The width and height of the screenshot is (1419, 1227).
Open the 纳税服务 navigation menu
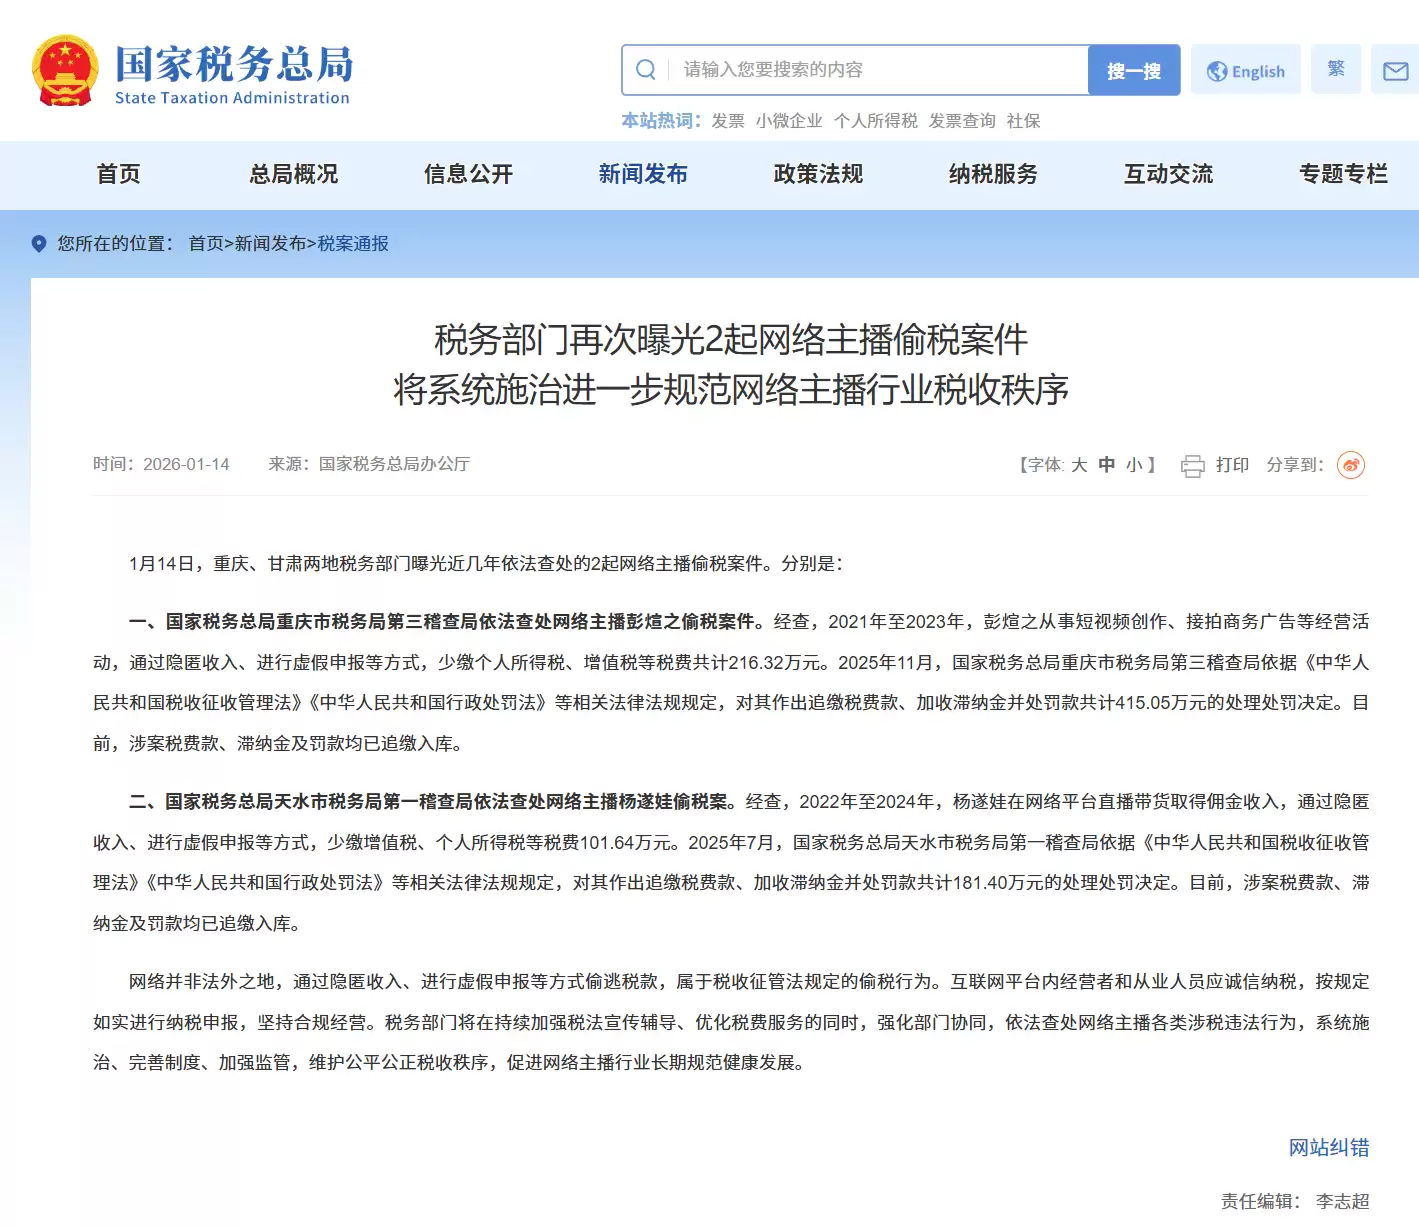coord(993,174)
